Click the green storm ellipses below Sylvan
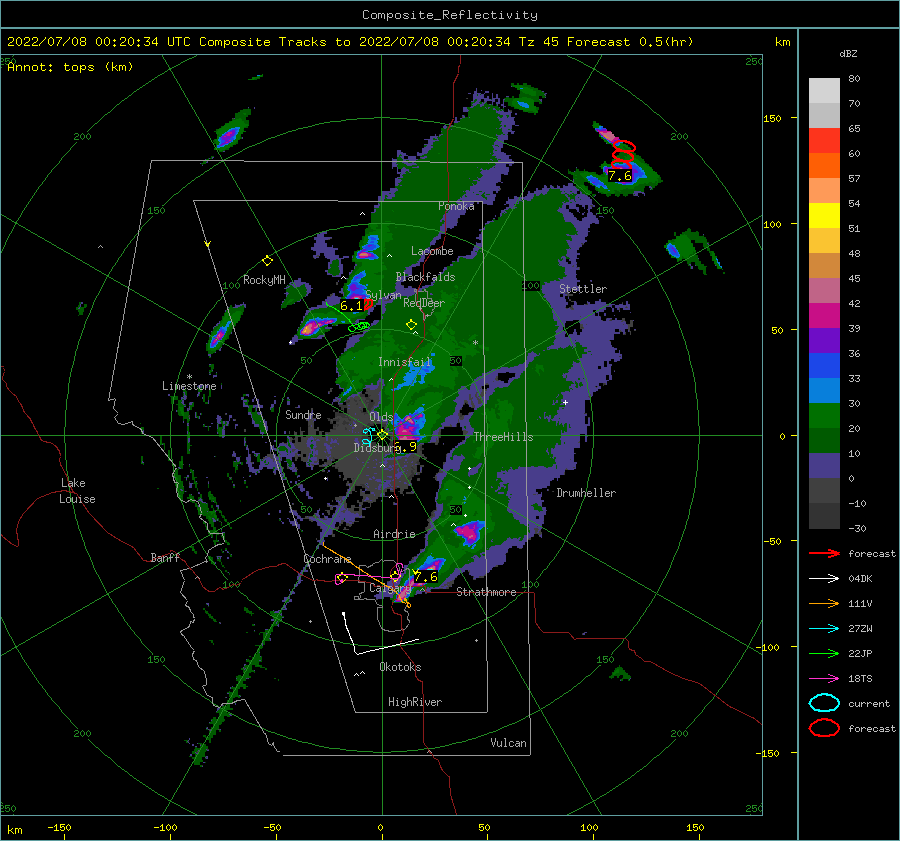Viewport: 900px width, 841px height. pyautogui.click(x=359, y=327)
